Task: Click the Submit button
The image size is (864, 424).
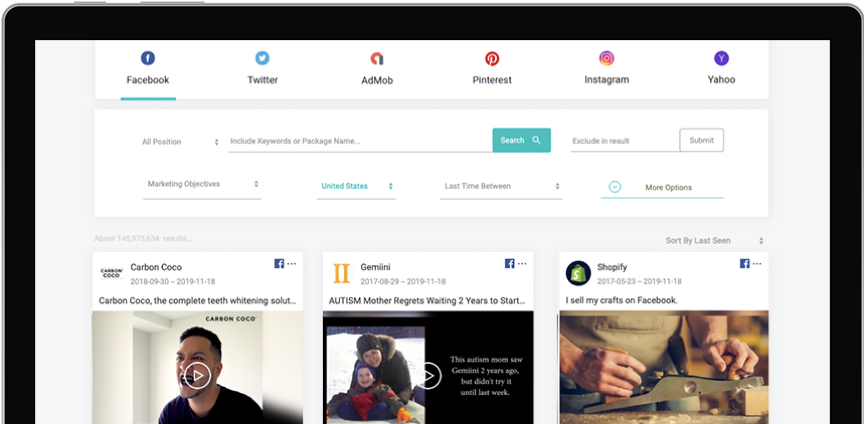Action: click(x=701, y=140)
